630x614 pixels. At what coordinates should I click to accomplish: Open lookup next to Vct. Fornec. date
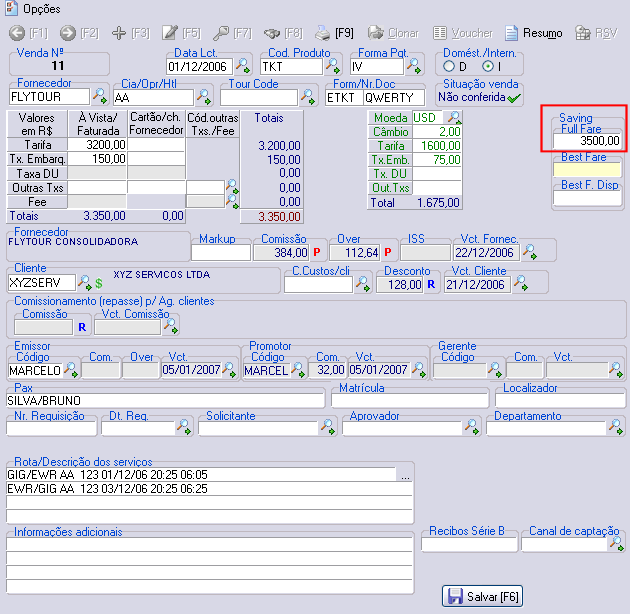[530, 252]
